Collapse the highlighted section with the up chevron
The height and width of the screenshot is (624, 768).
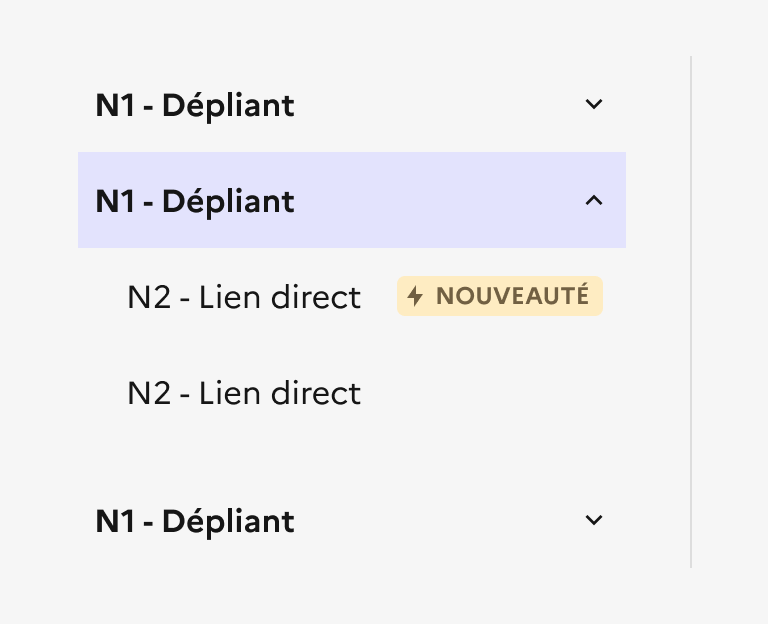pyautogui.click(x=594, y=200)
